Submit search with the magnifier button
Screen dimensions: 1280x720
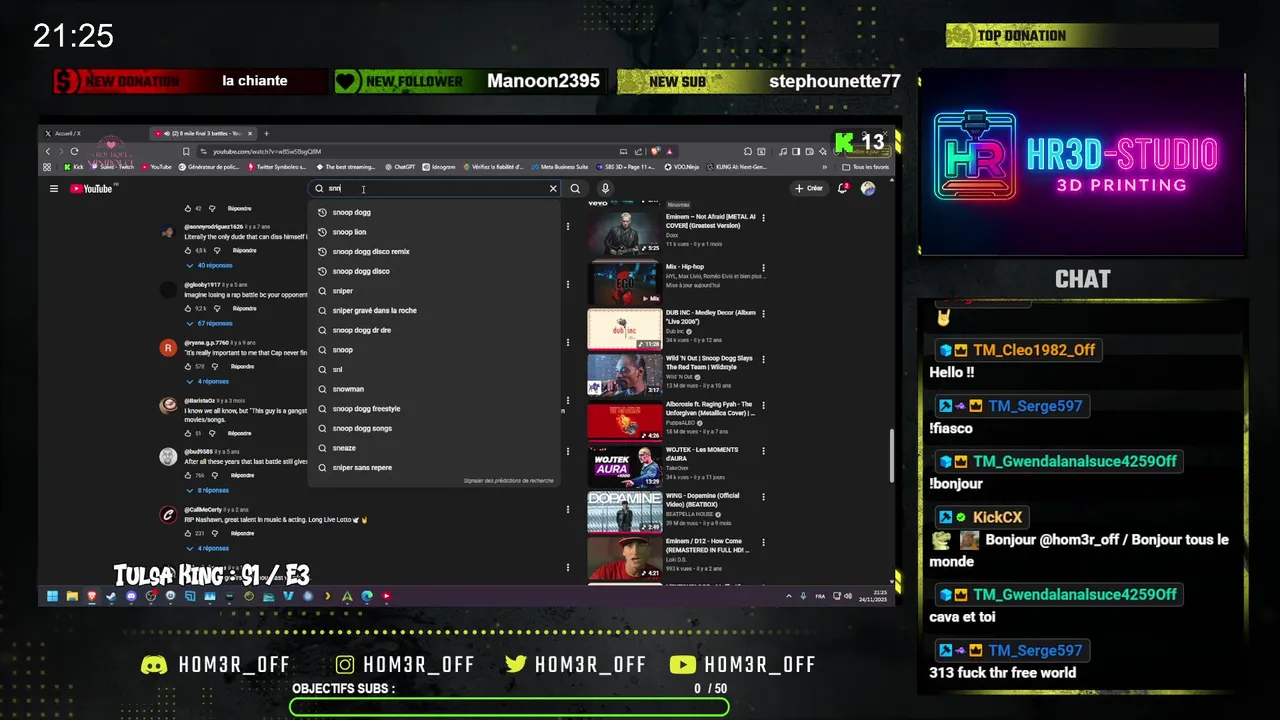click(575, 188)
